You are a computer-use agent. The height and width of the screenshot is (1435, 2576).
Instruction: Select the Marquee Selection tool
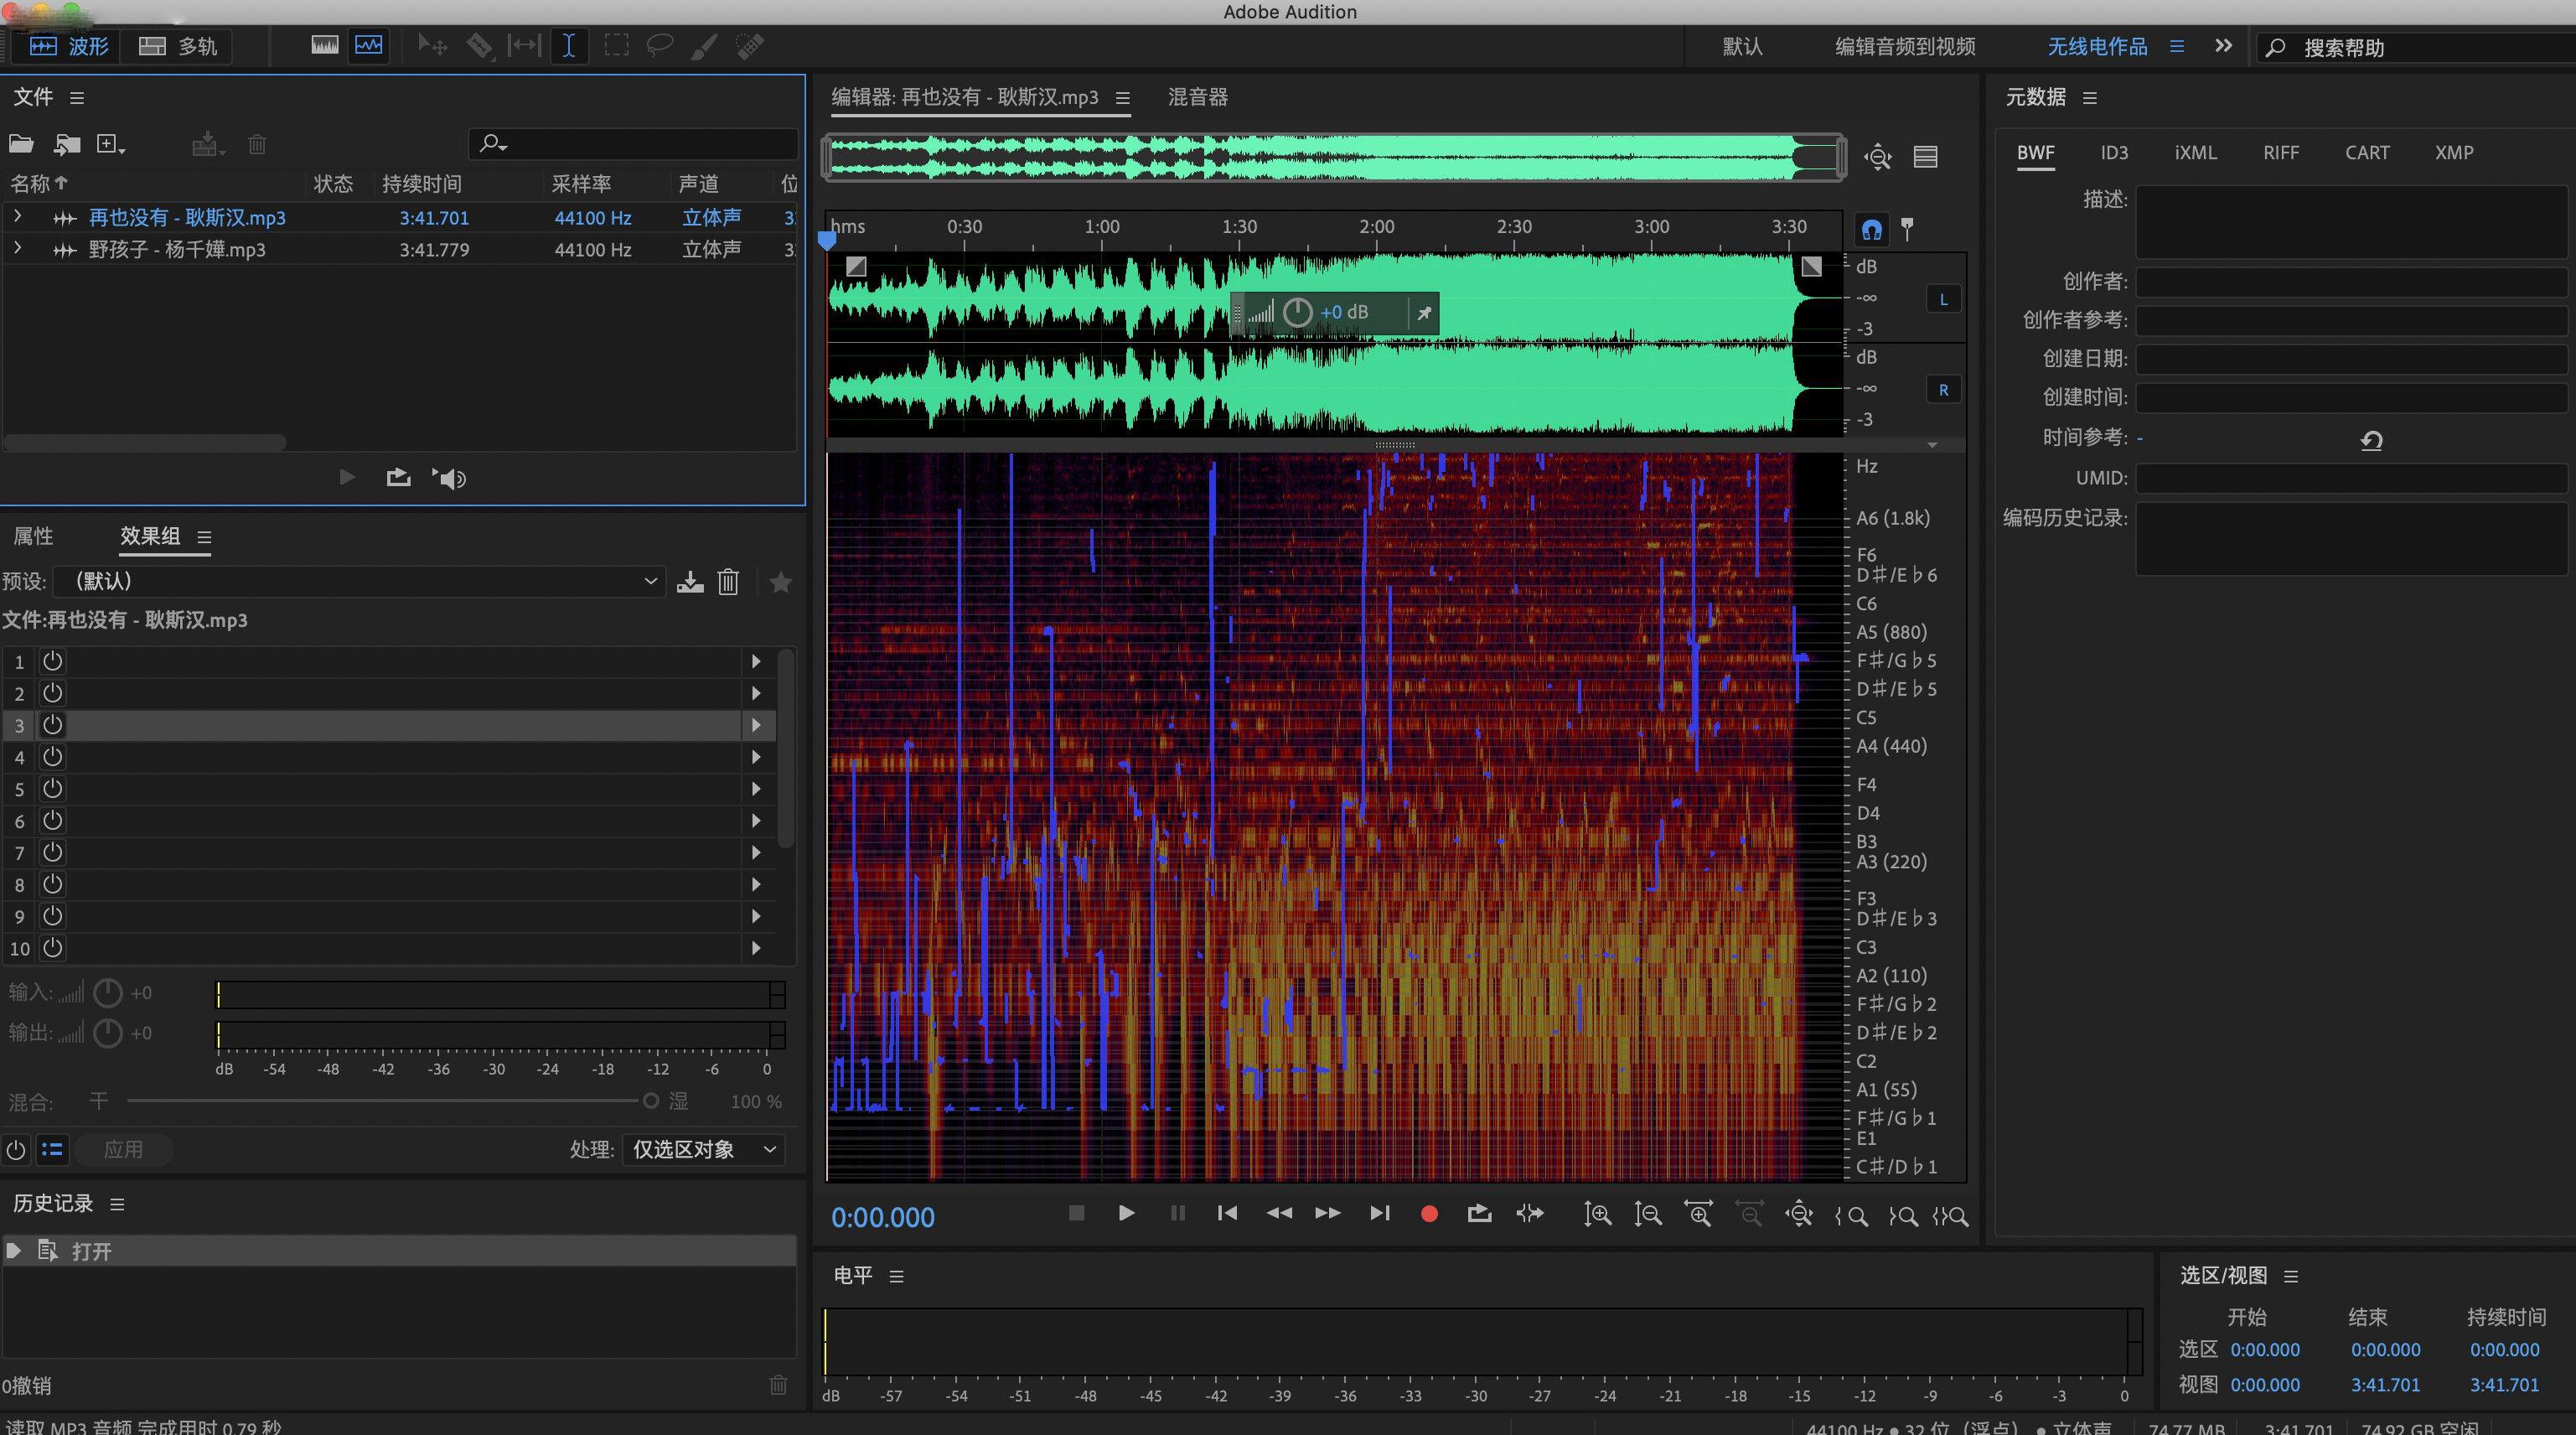pos(616,46)
